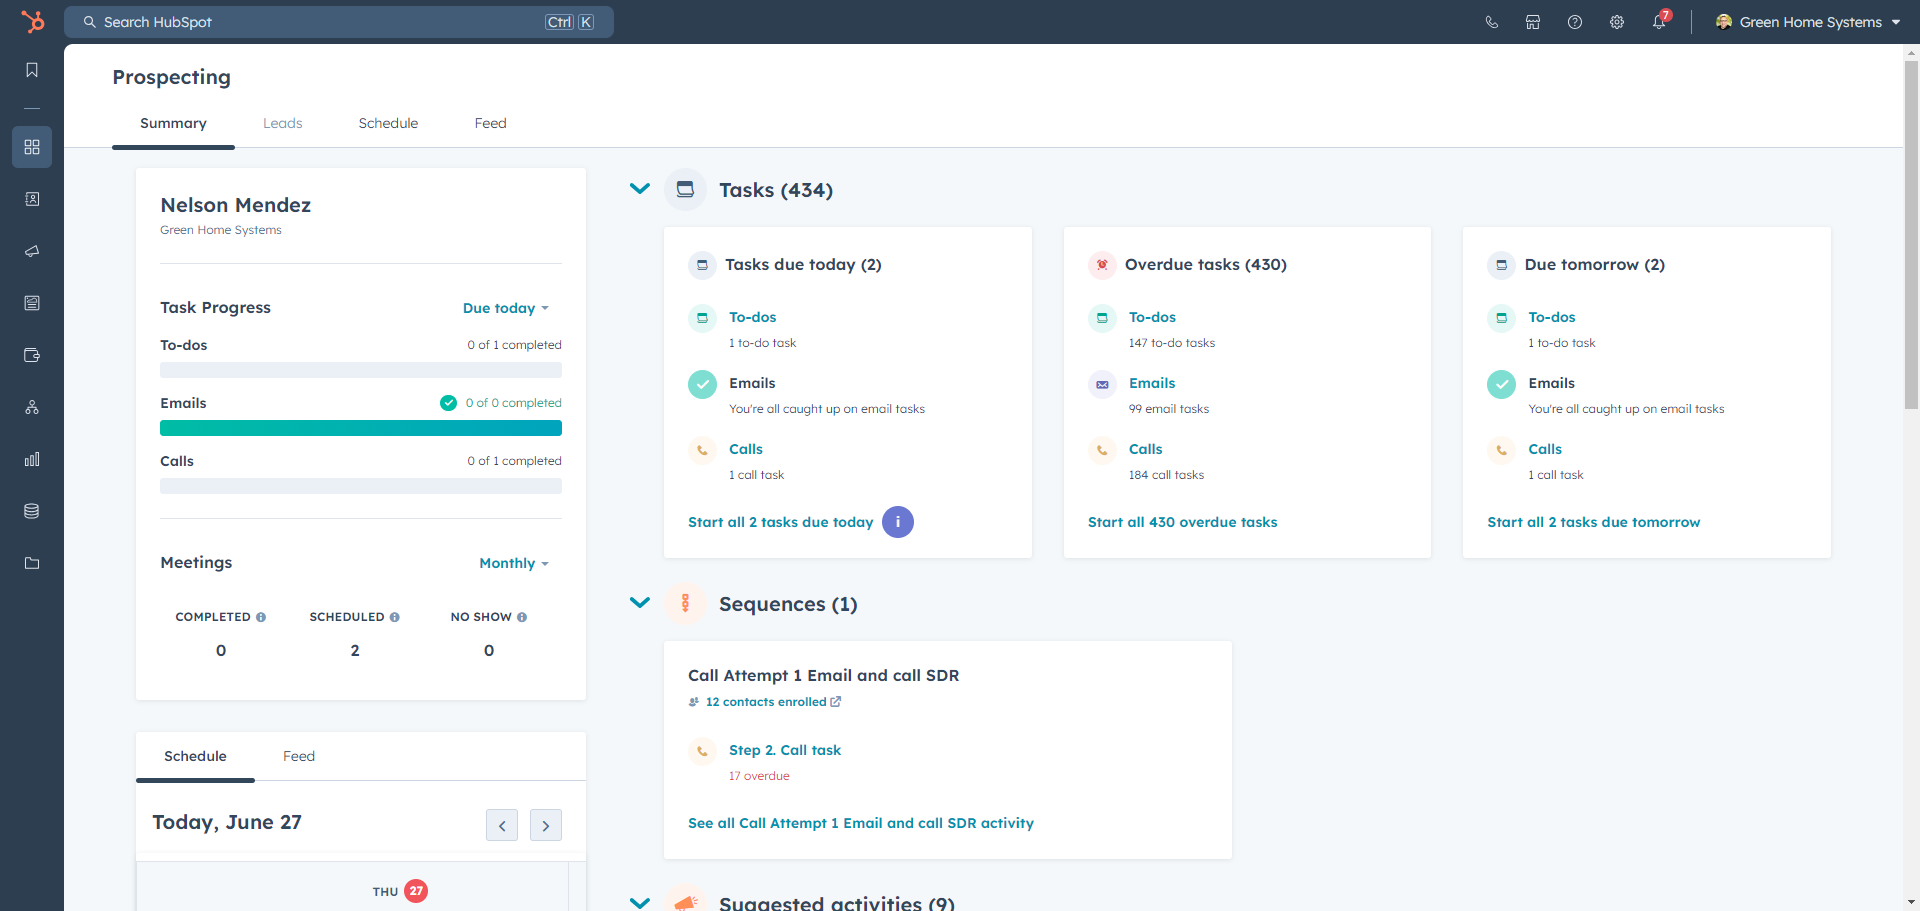Open the CRM contacts icon in sidebar

(x=32, y=199)
